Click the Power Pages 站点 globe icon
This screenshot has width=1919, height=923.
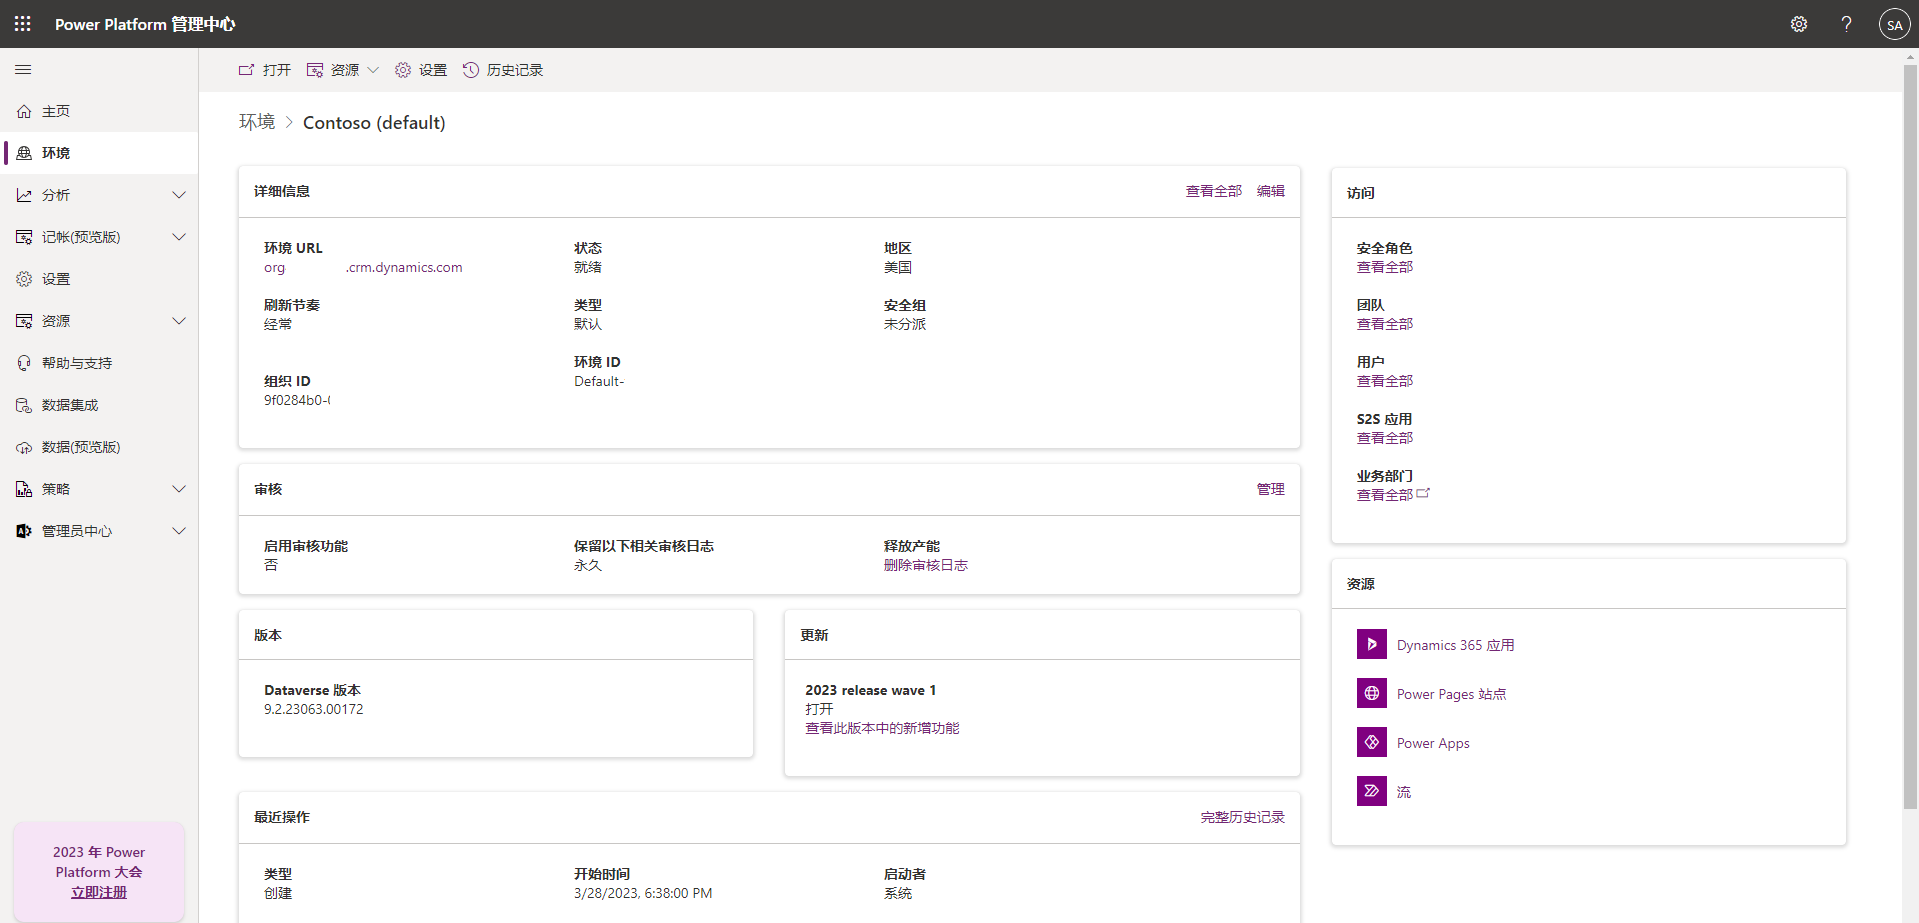point(1372,694)
